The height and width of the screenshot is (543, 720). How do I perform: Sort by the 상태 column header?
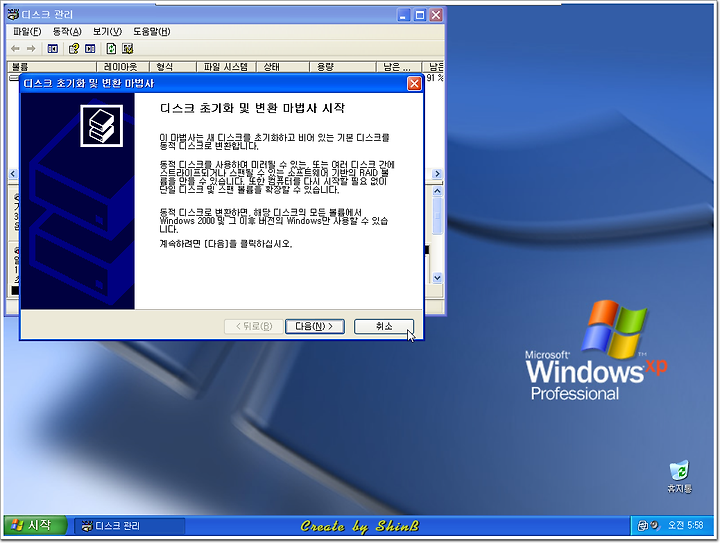282,67
